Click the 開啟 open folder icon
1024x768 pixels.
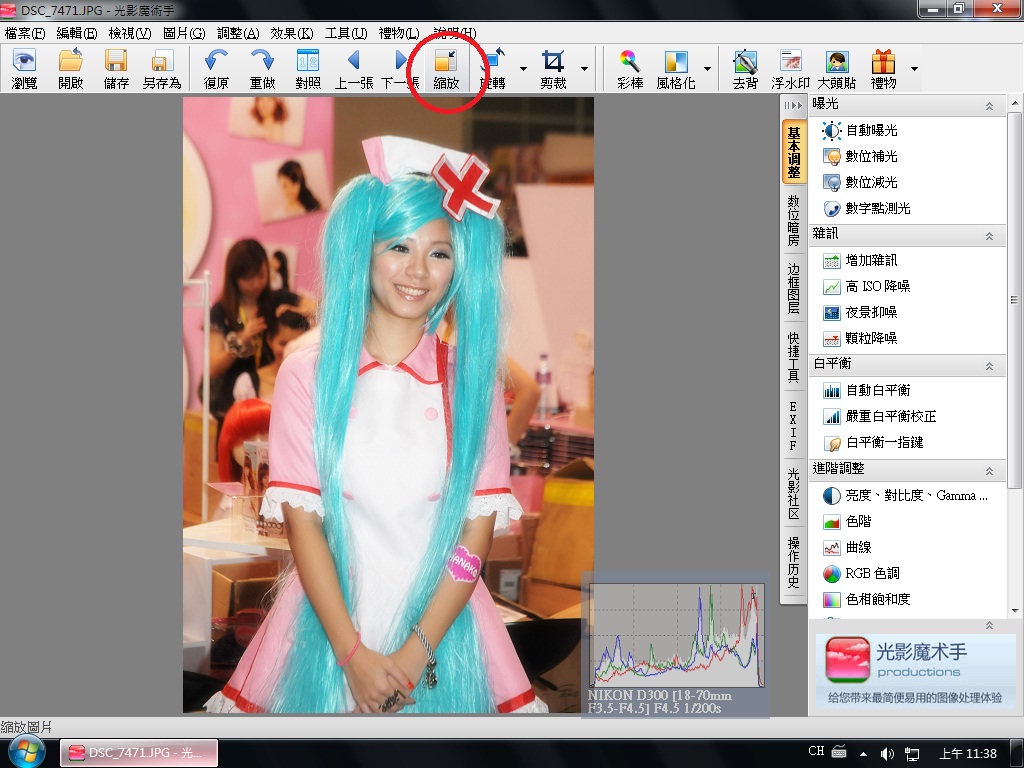[71, 69]
